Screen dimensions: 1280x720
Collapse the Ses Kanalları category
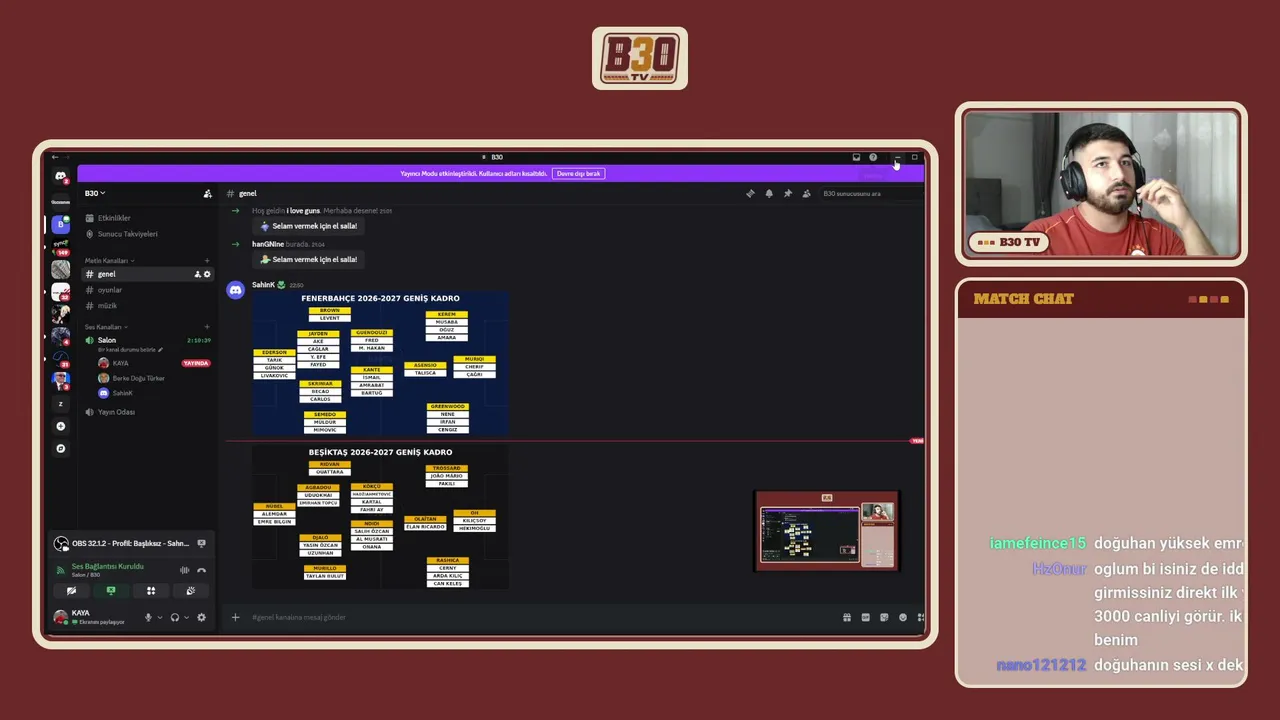[106, 327]
